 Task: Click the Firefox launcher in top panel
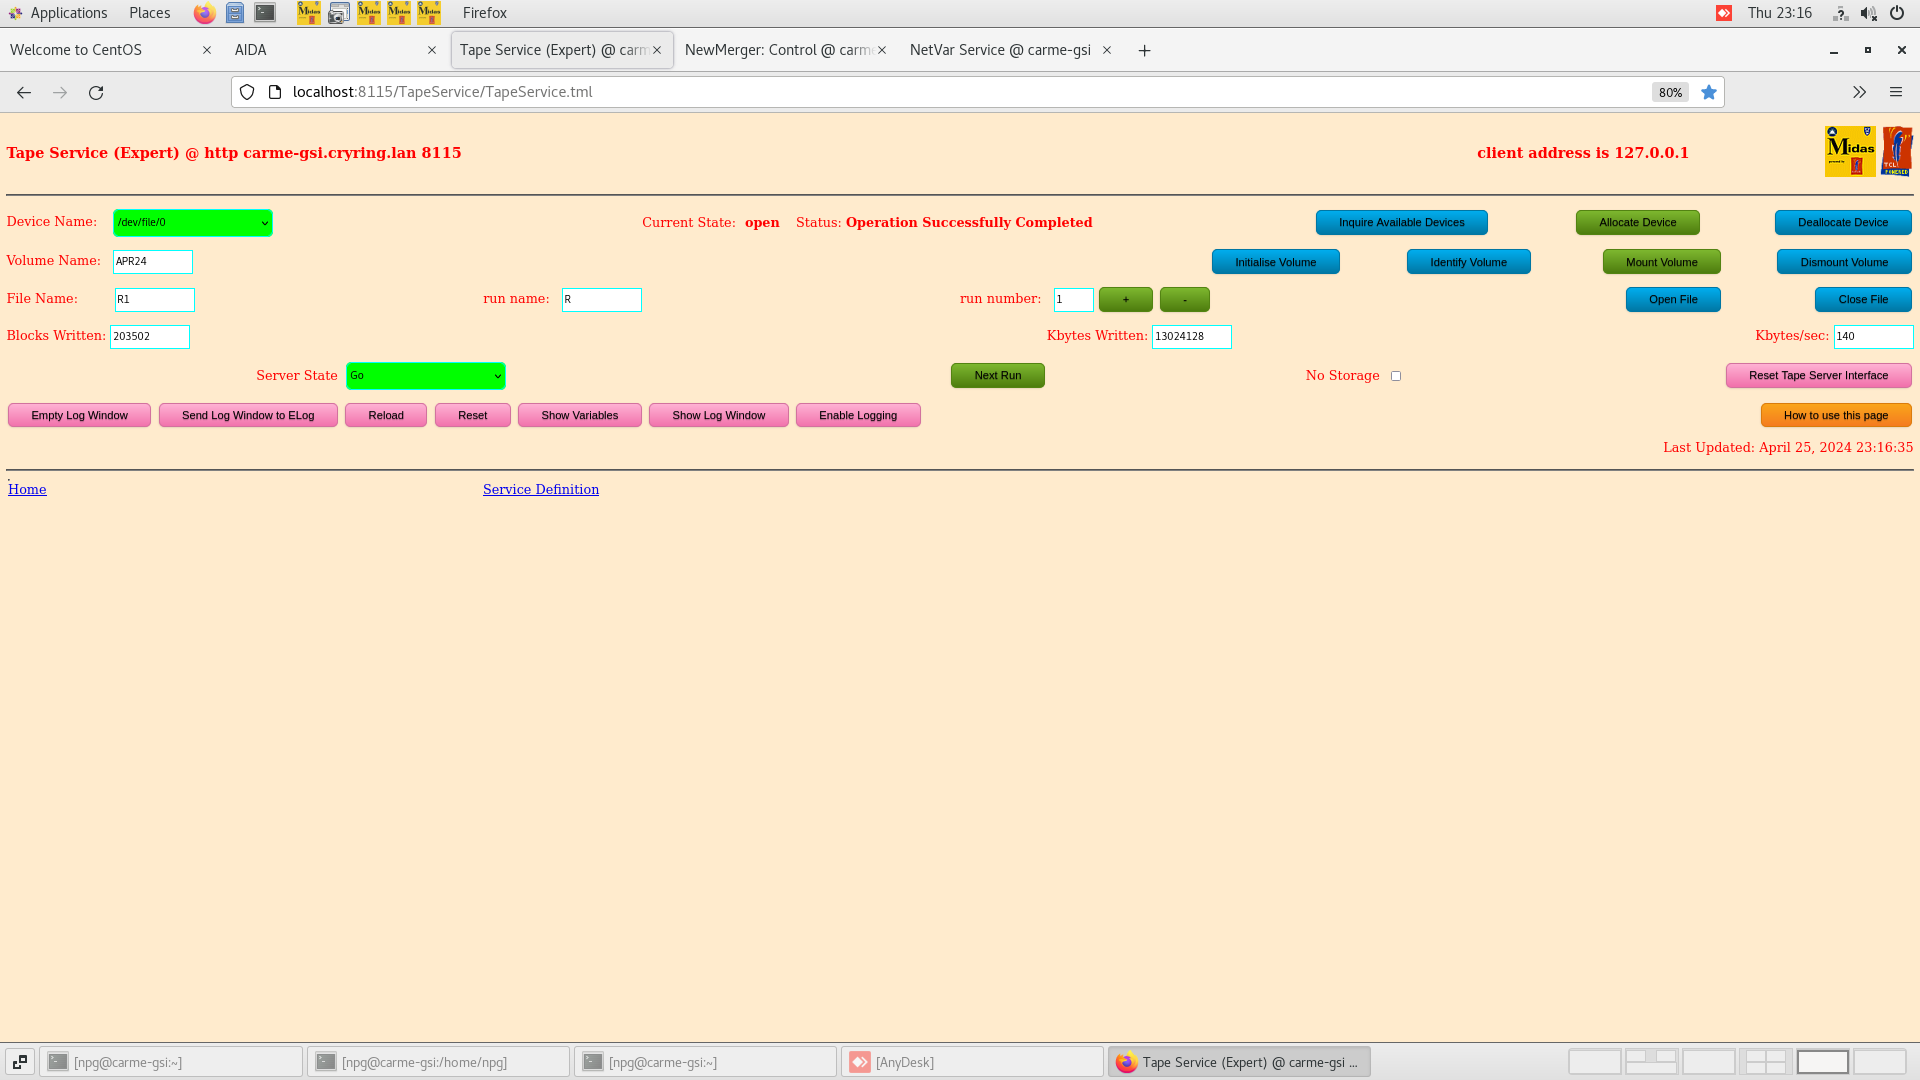204,13
